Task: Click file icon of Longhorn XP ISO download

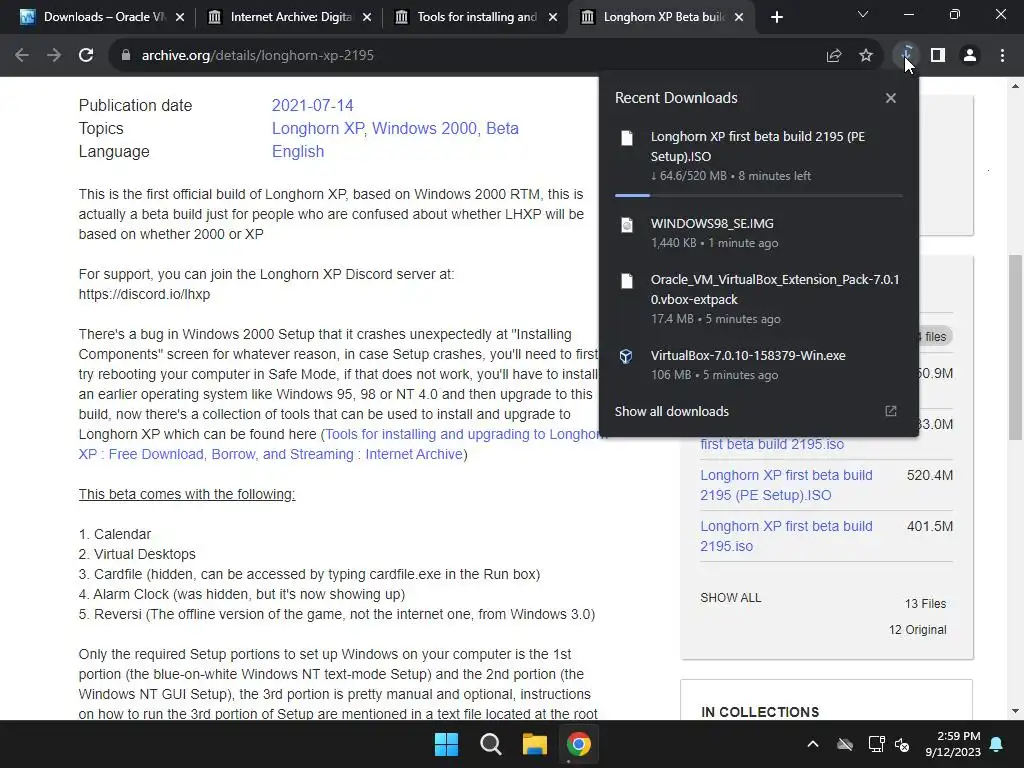Action: click(627, 138)
